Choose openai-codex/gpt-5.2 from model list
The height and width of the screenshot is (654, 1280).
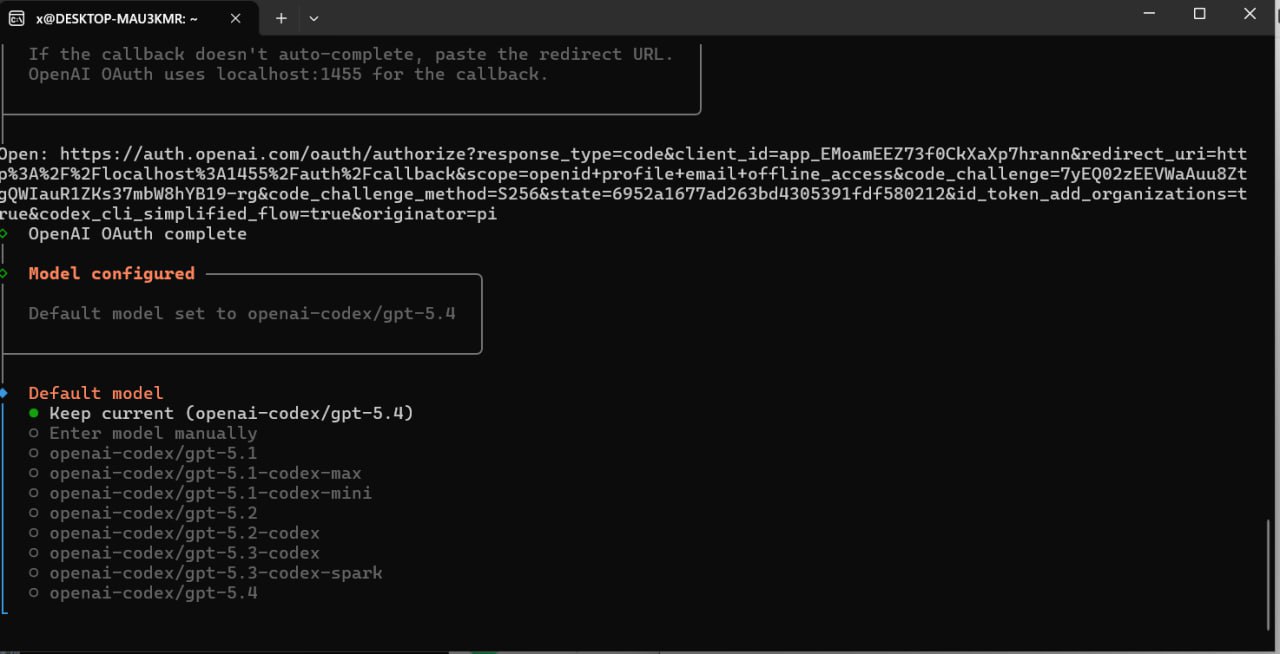(x=153, y=513)
